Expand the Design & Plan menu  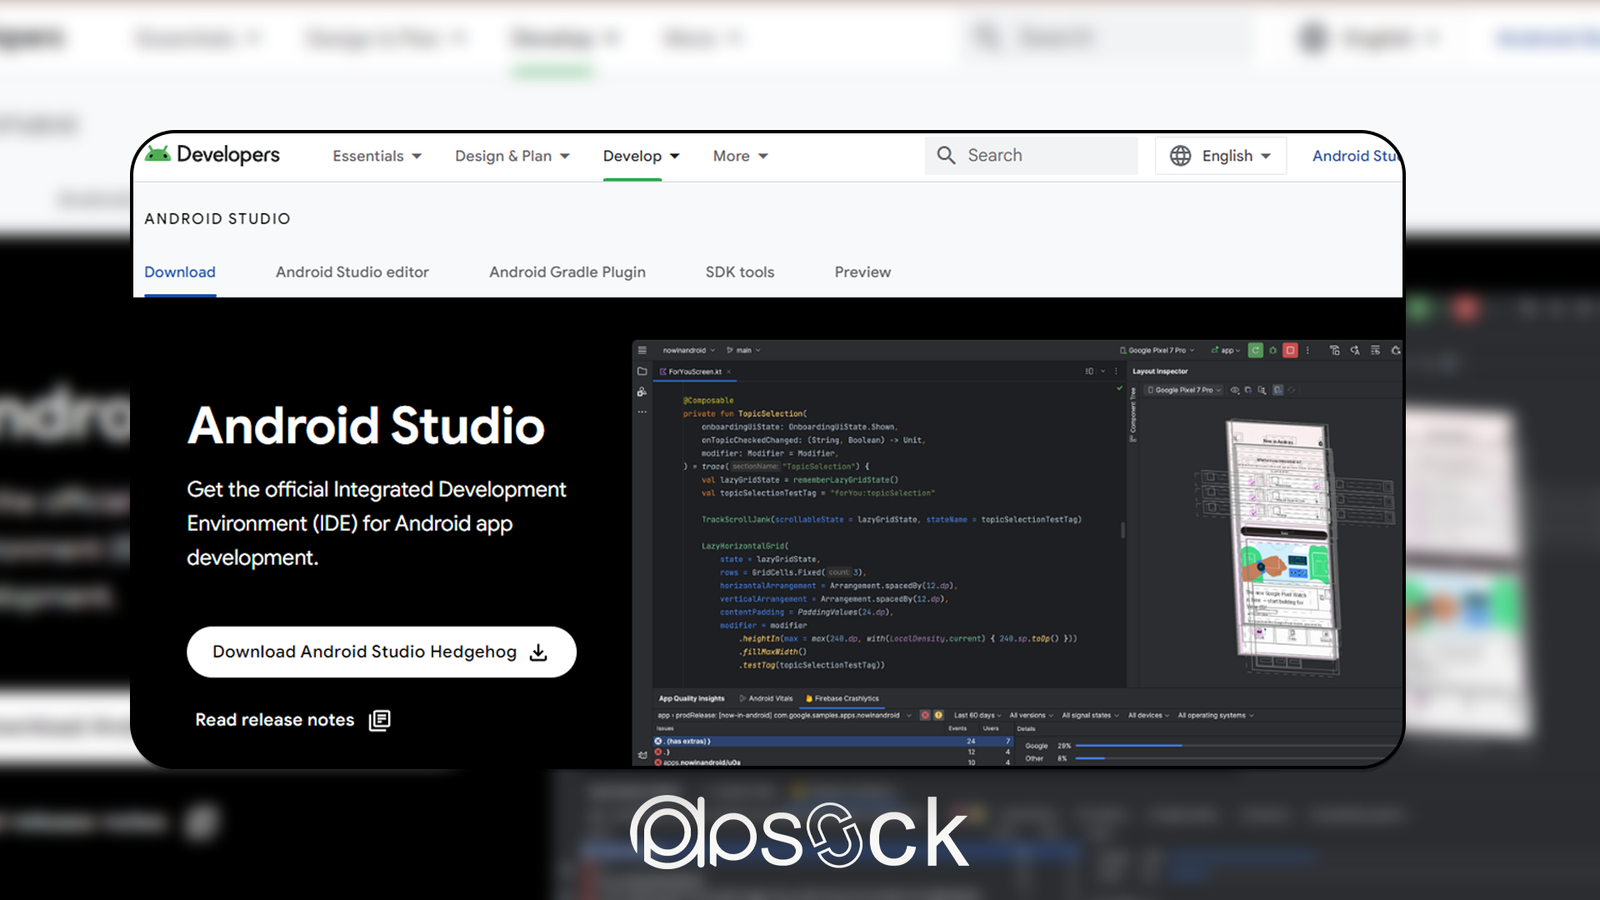coord(512,156)
